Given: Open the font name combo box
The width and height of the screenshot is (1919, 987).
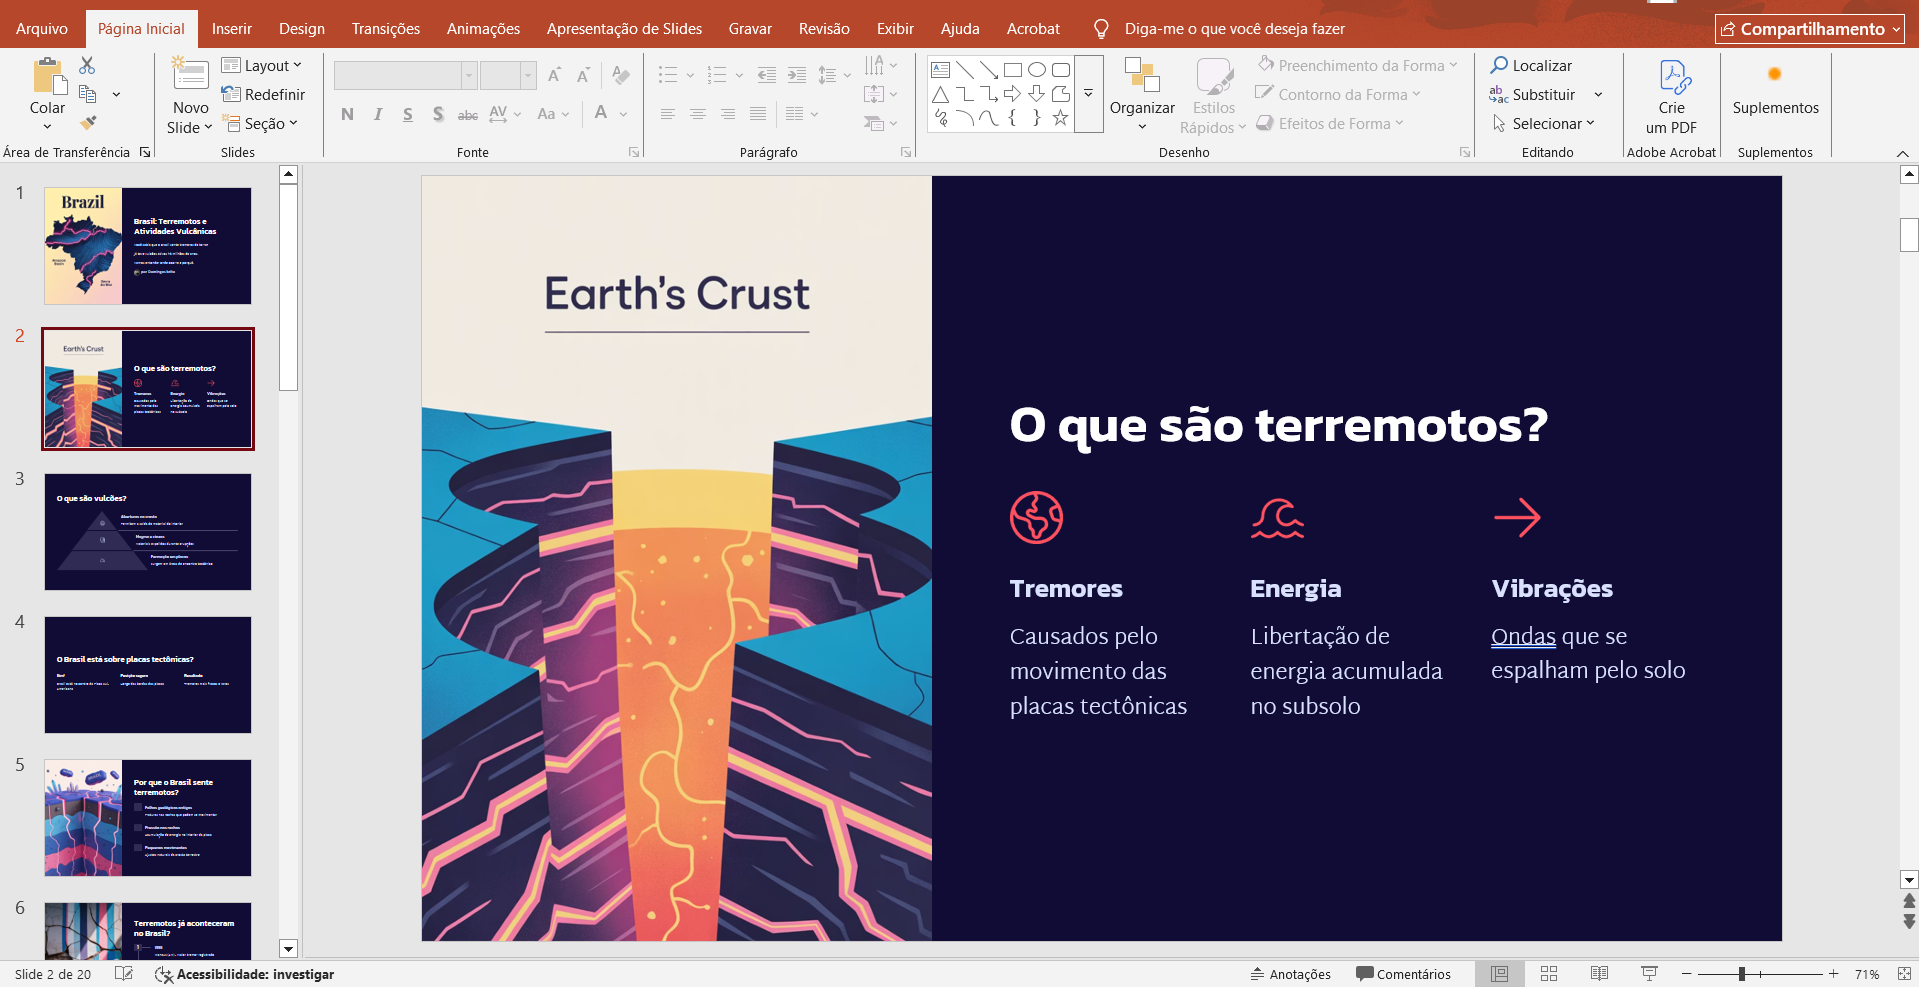Looking at the screenshot, I should pos(405,75).
